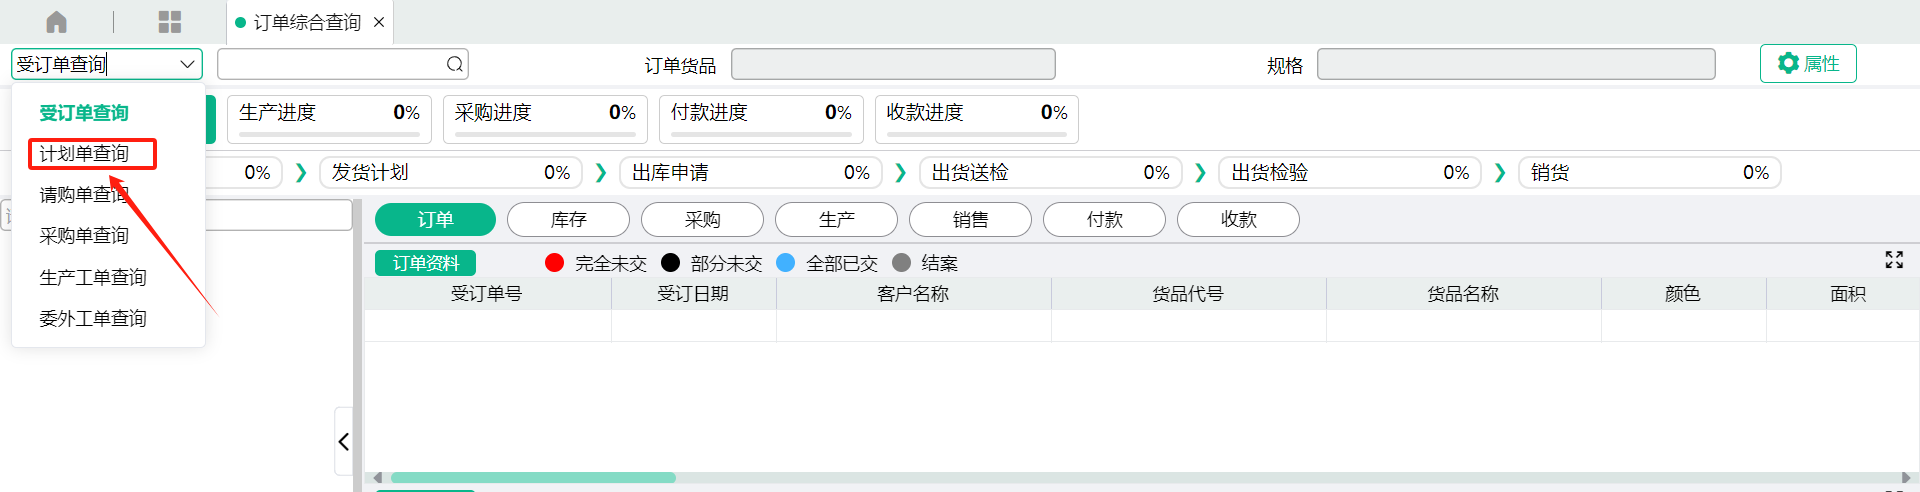
Task: Expand the table to fullscreen
Action: coord(1894,260)
